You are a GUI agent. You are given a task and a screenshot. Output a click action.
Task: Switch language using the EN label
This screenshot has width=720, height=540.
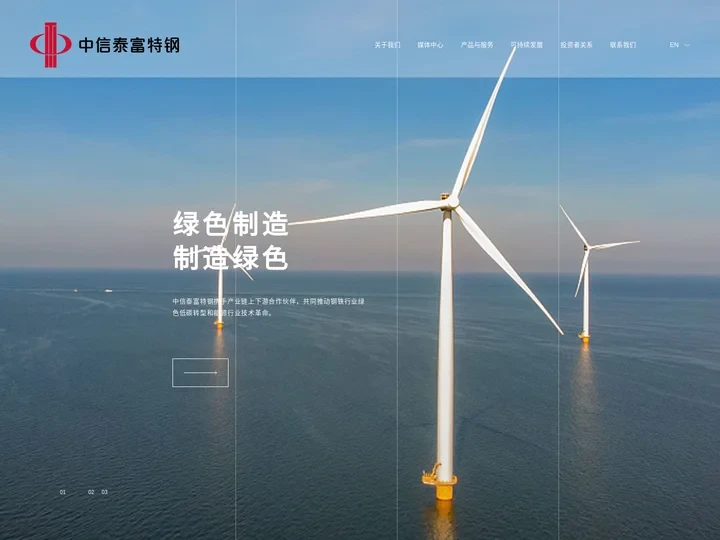pyautogui.click(x=674, y=45)
